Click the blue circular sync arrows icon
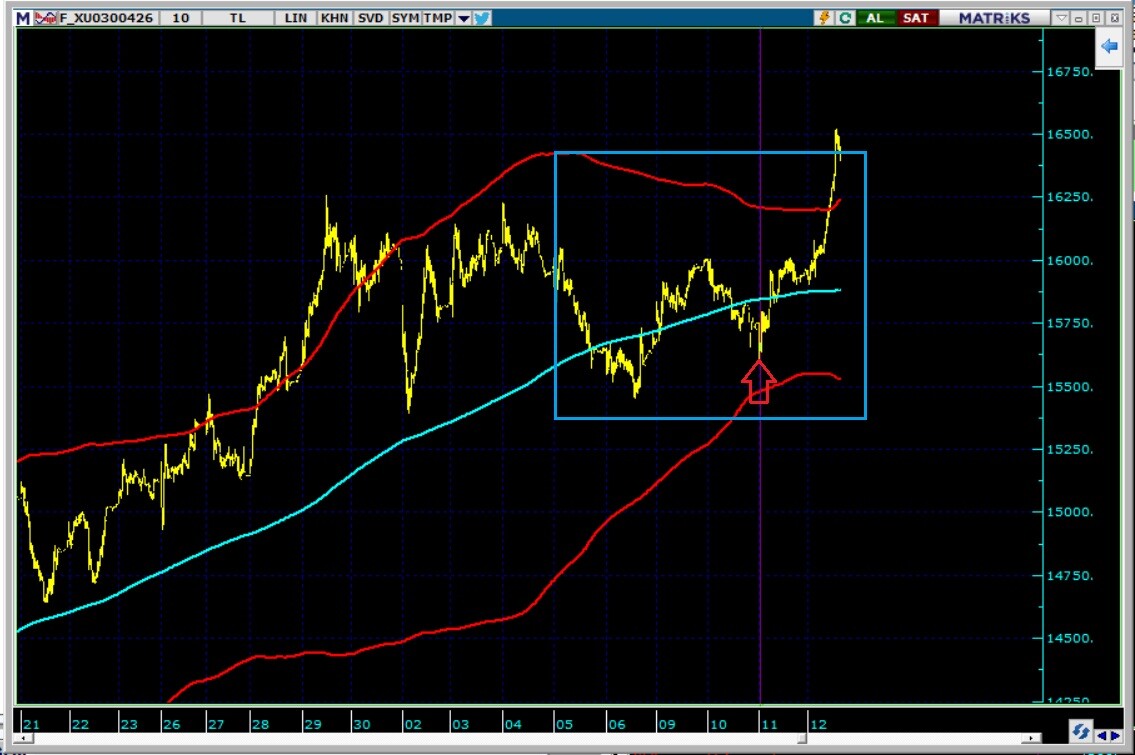Screen dimensions: 1135x755 click(x=1080, y=733)
